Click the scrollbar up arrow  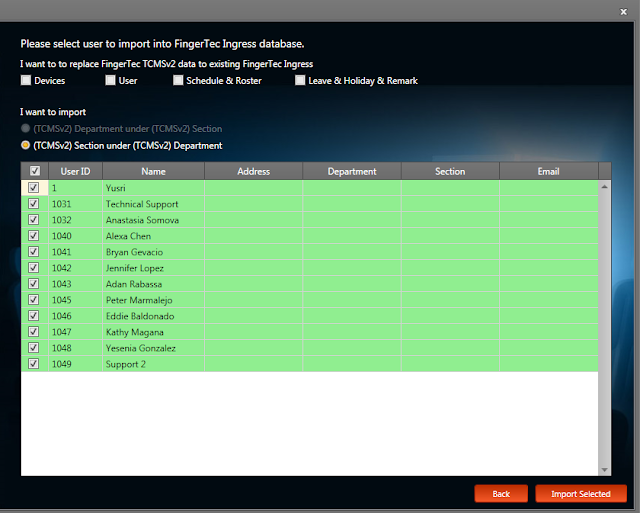(604, 187)
